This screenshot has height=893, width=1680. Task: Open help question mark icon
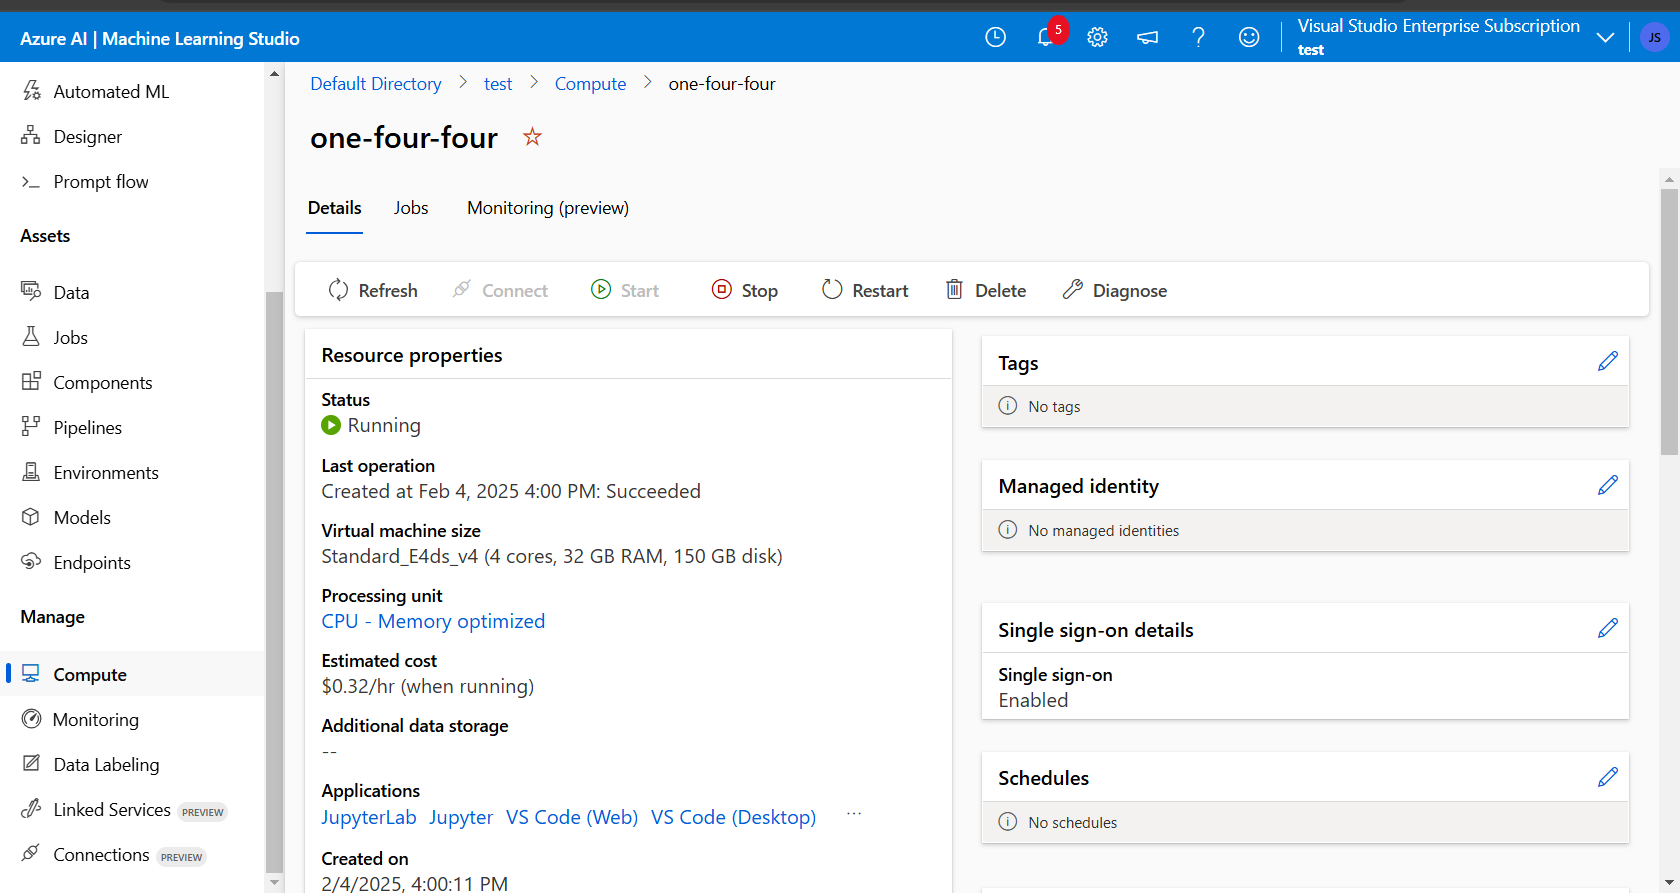[x=1198, y=37]
